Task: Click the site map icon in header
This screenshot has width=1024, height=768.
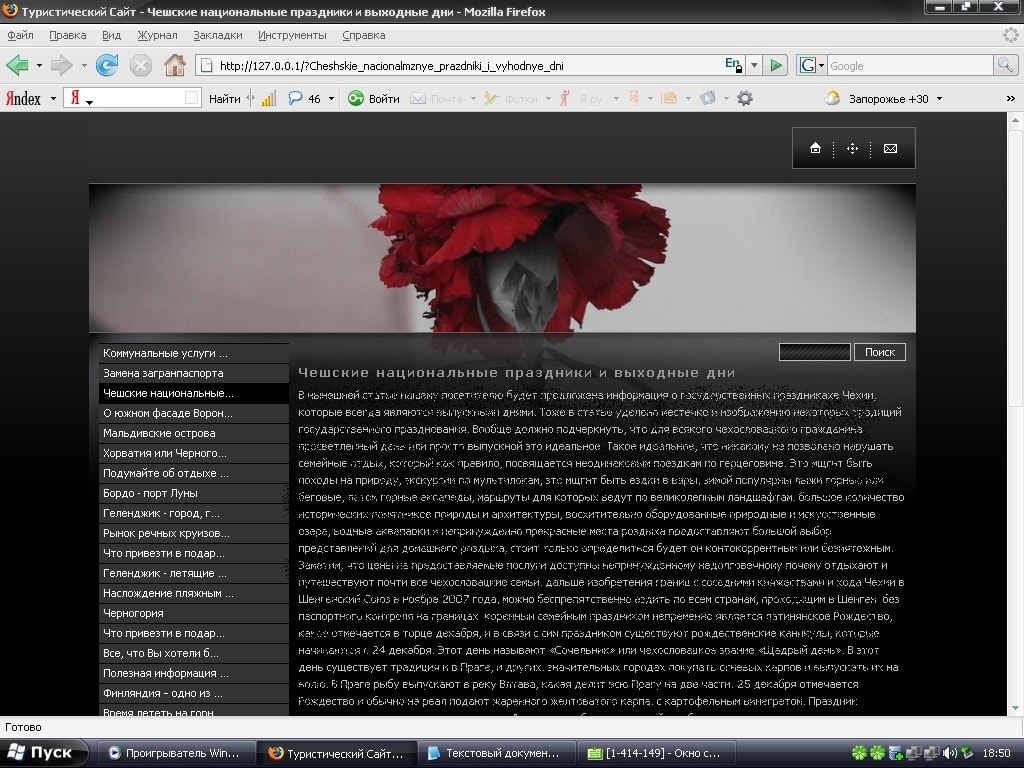Action: click(852, 148)
